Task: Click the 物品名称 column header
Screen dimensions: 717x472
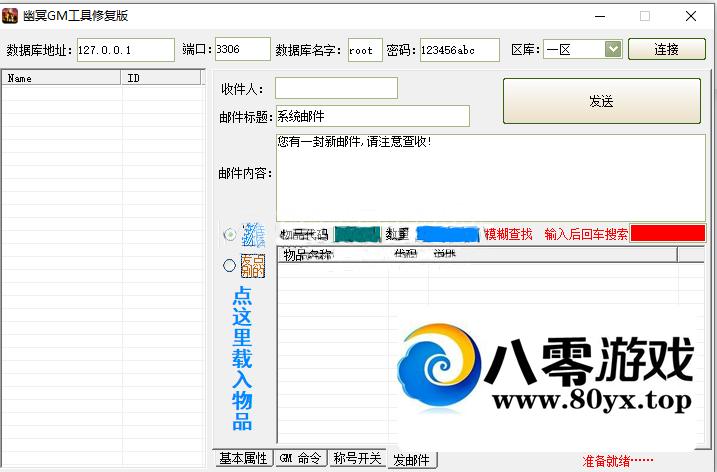Action: (307, 255)
